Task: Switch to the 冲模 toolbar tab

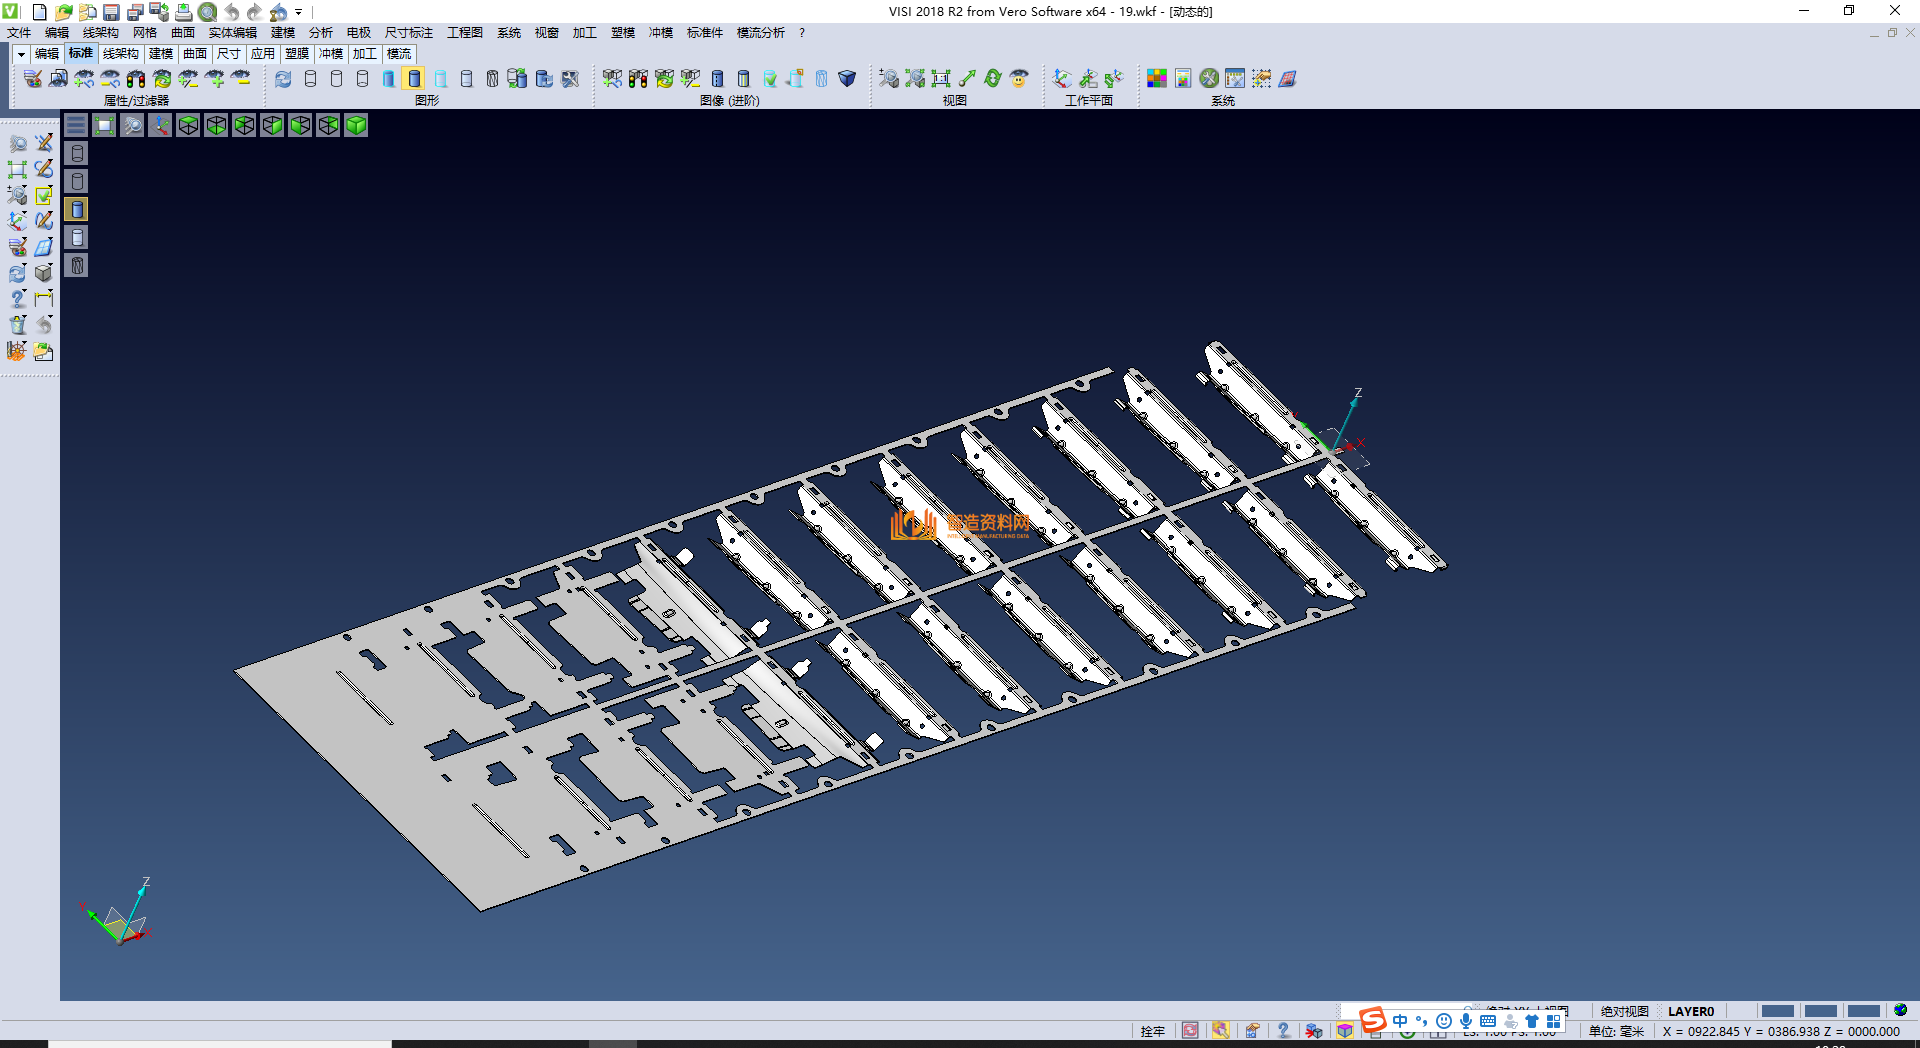Action: 330,54
